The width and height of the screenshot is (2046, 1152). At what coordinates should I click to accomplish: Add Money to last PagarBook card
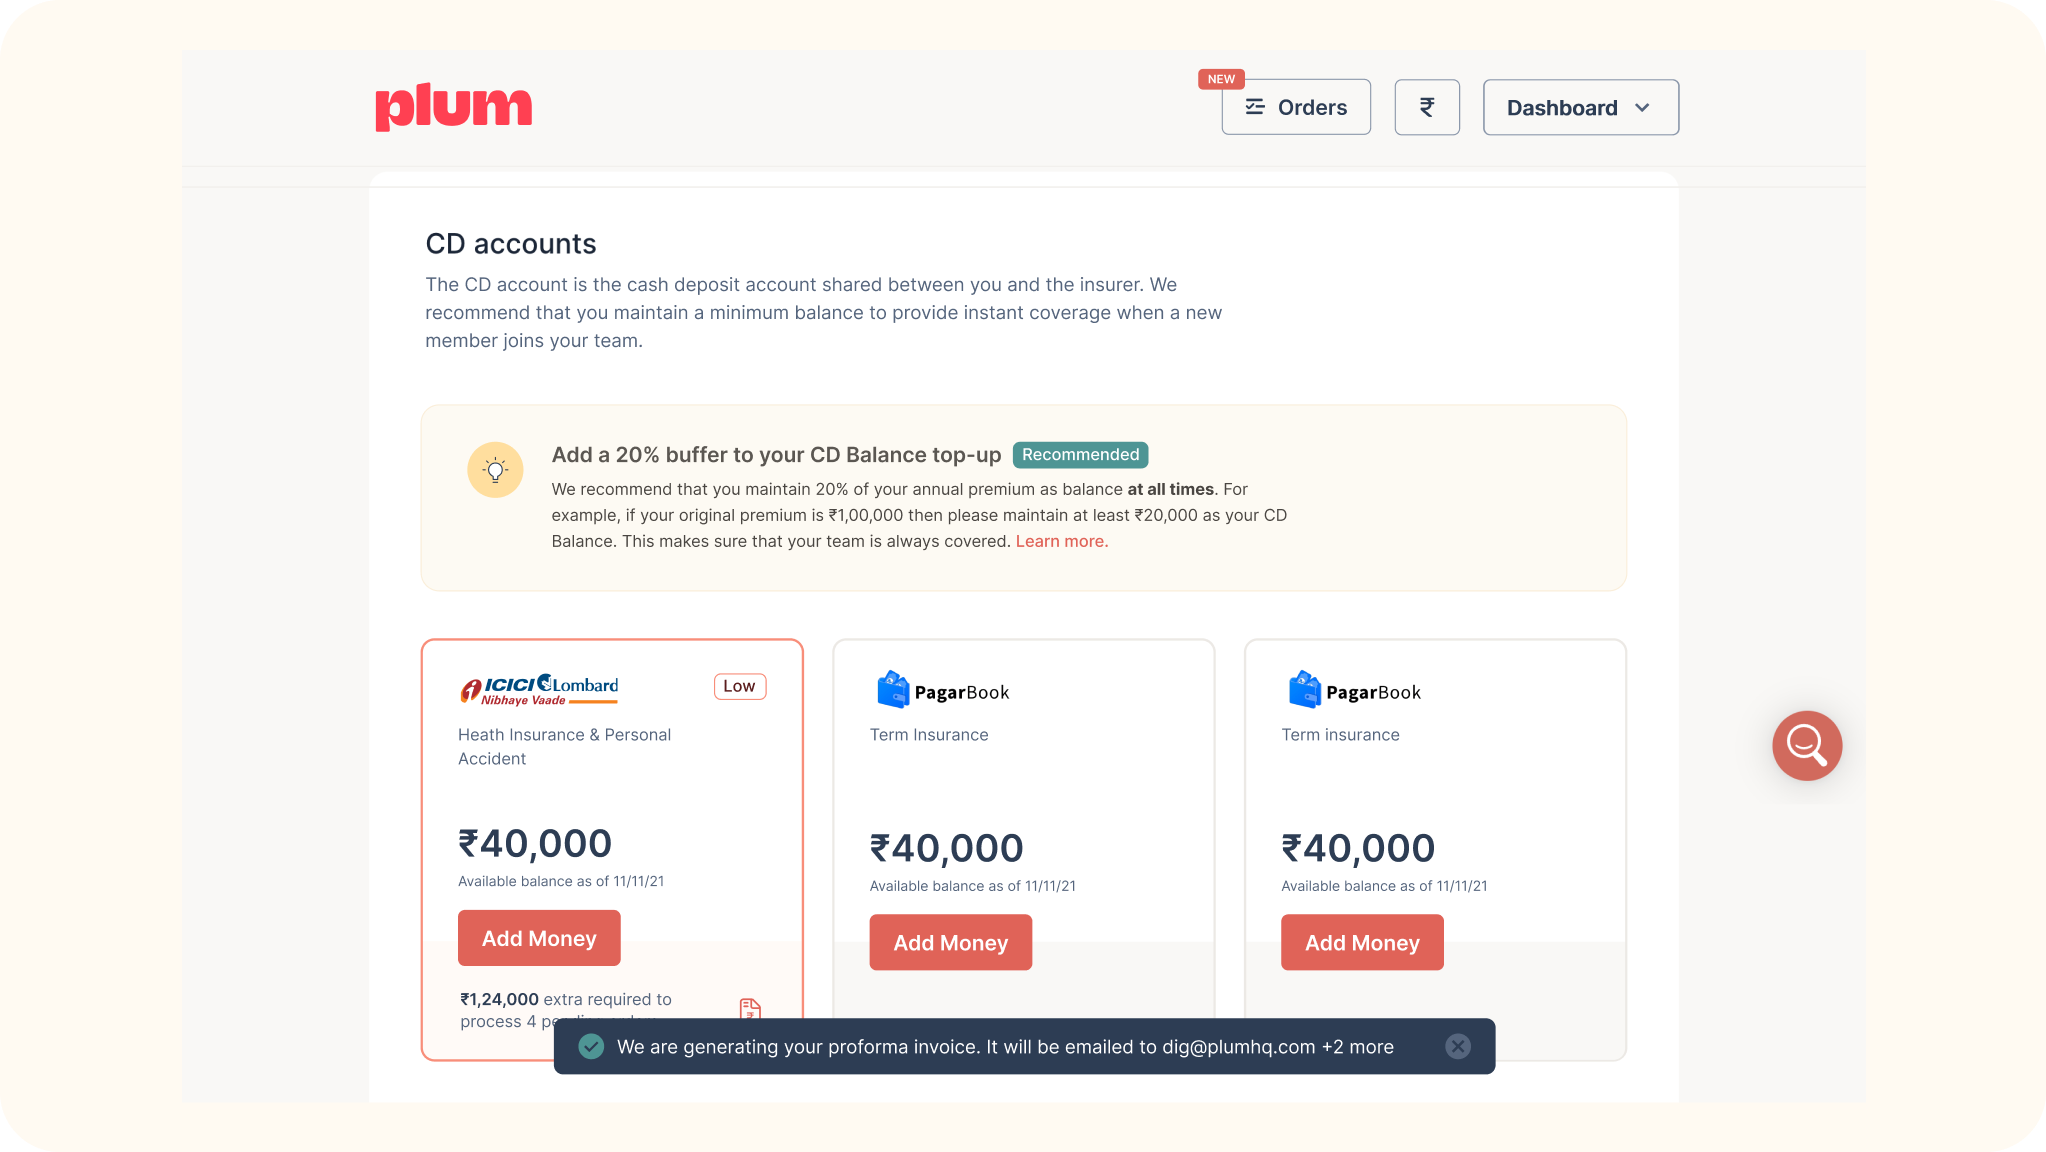click(1362, 942)
